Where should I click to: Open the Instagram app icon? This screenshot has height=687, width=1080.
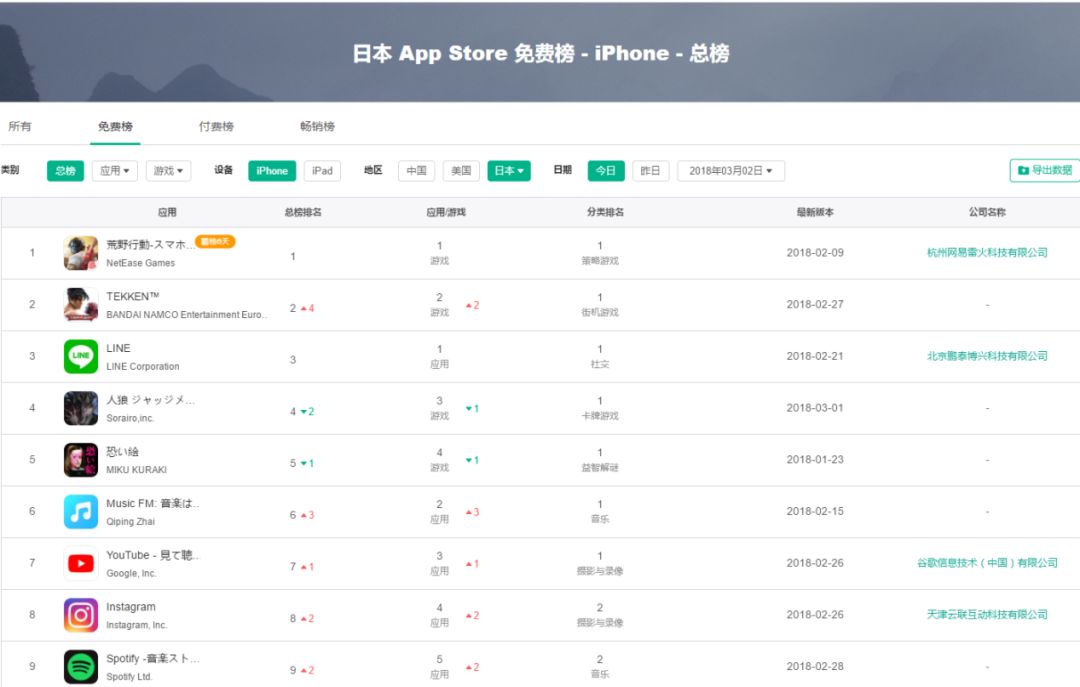[81, 615]
